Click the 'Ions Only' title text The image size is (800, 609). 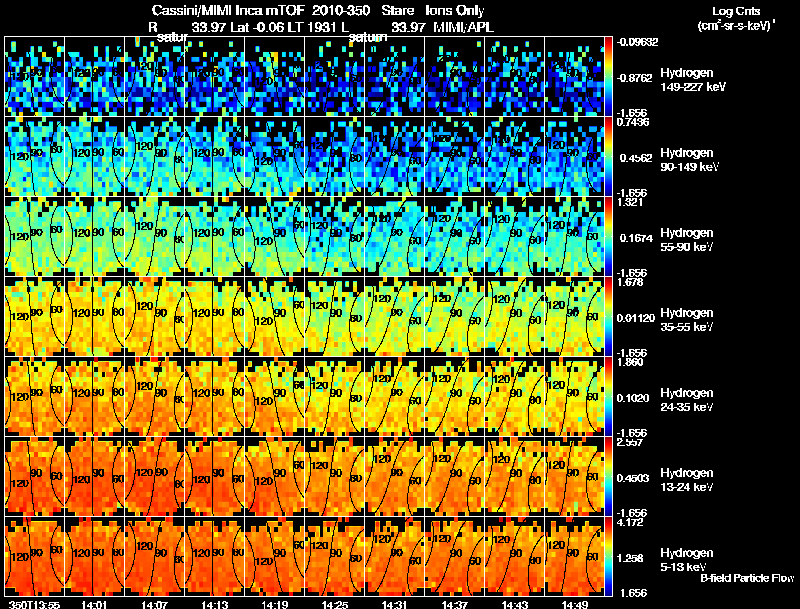[455, 11]
